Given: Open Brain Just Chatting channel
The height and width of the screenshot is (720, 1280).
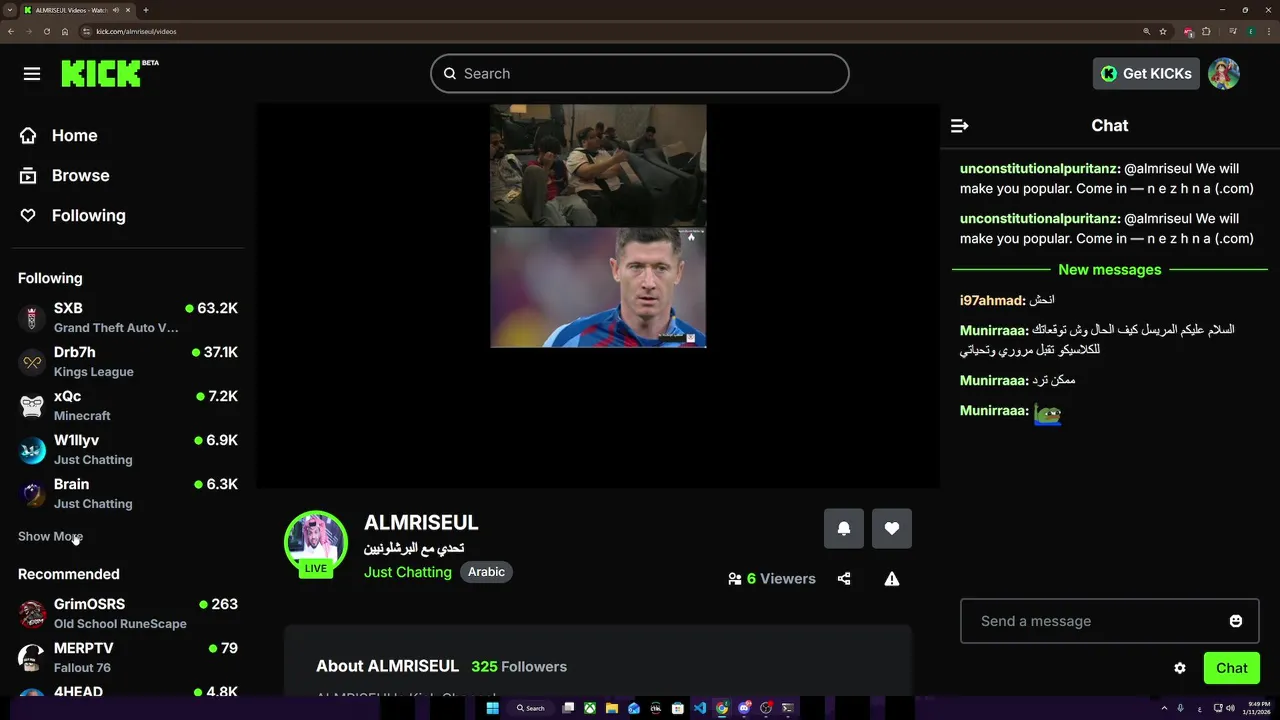Looking at the screenshot, I should coord(128,494).
